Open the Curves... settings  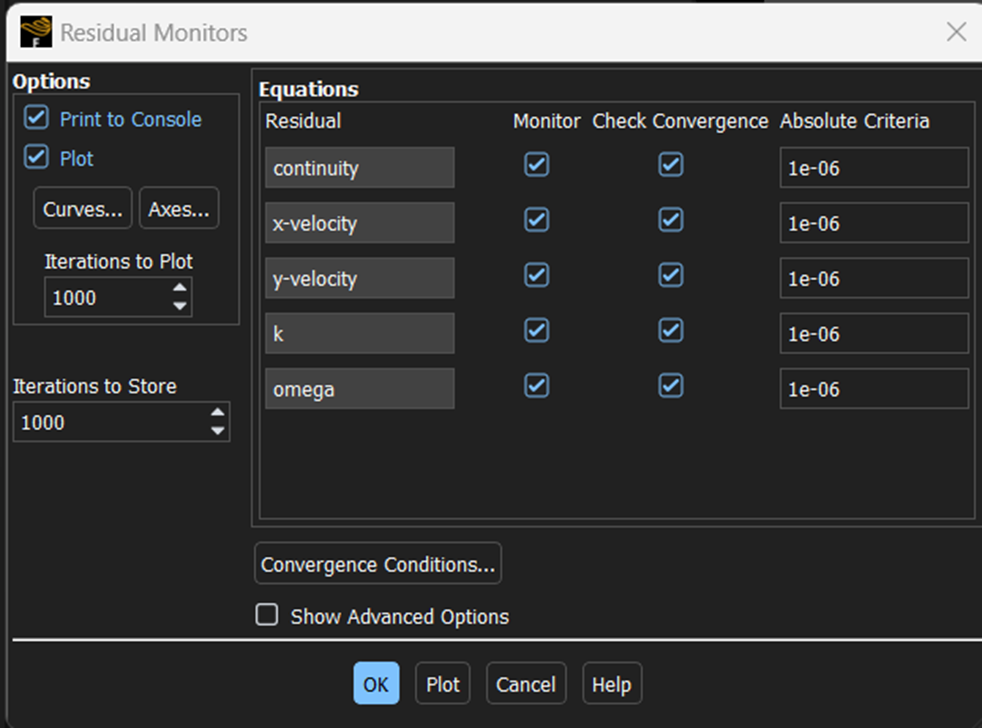click(x=83, y=209)
